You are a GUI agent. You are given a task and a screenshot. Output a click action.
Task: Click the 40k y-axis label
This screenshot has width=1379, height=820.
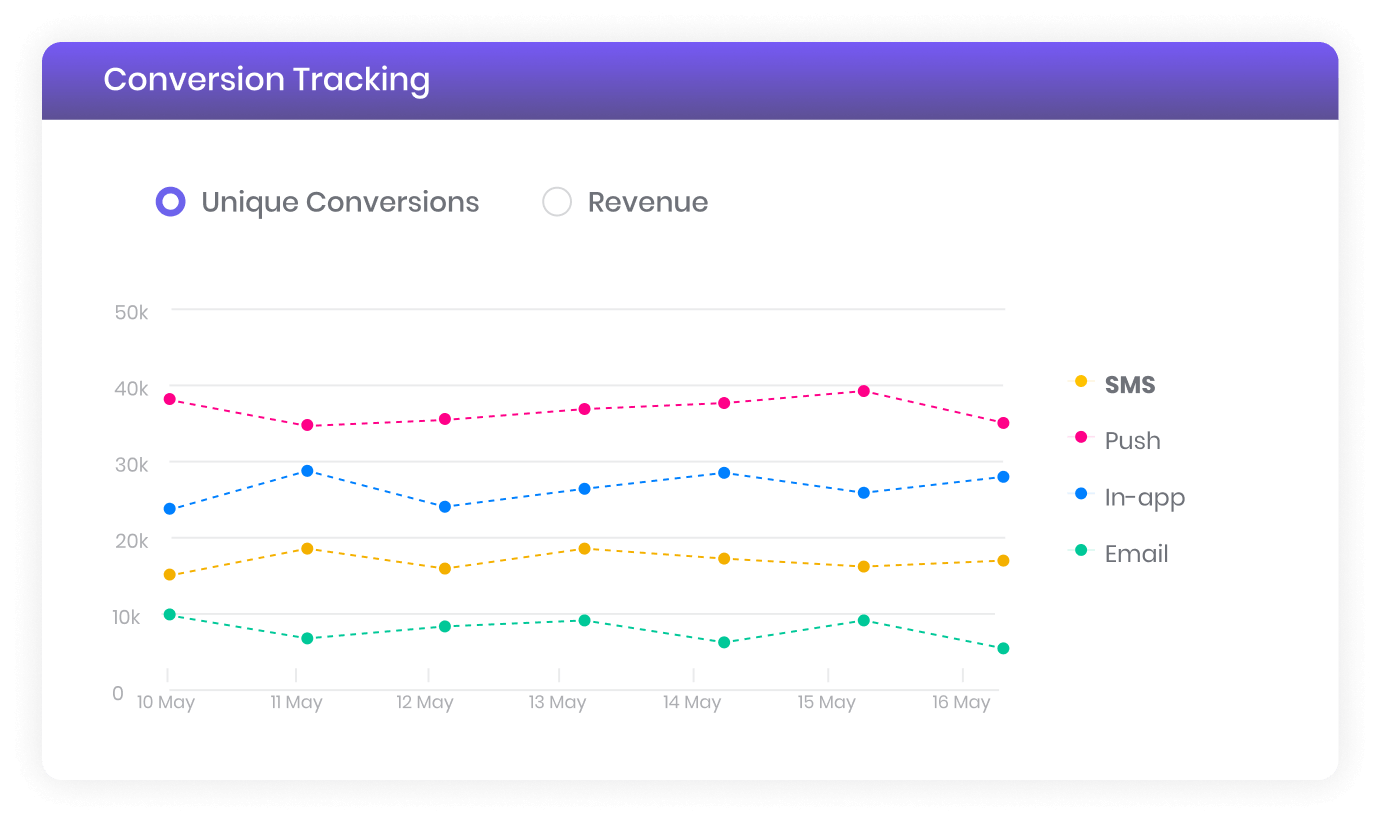pyautogui.click(x=131, y=389)
